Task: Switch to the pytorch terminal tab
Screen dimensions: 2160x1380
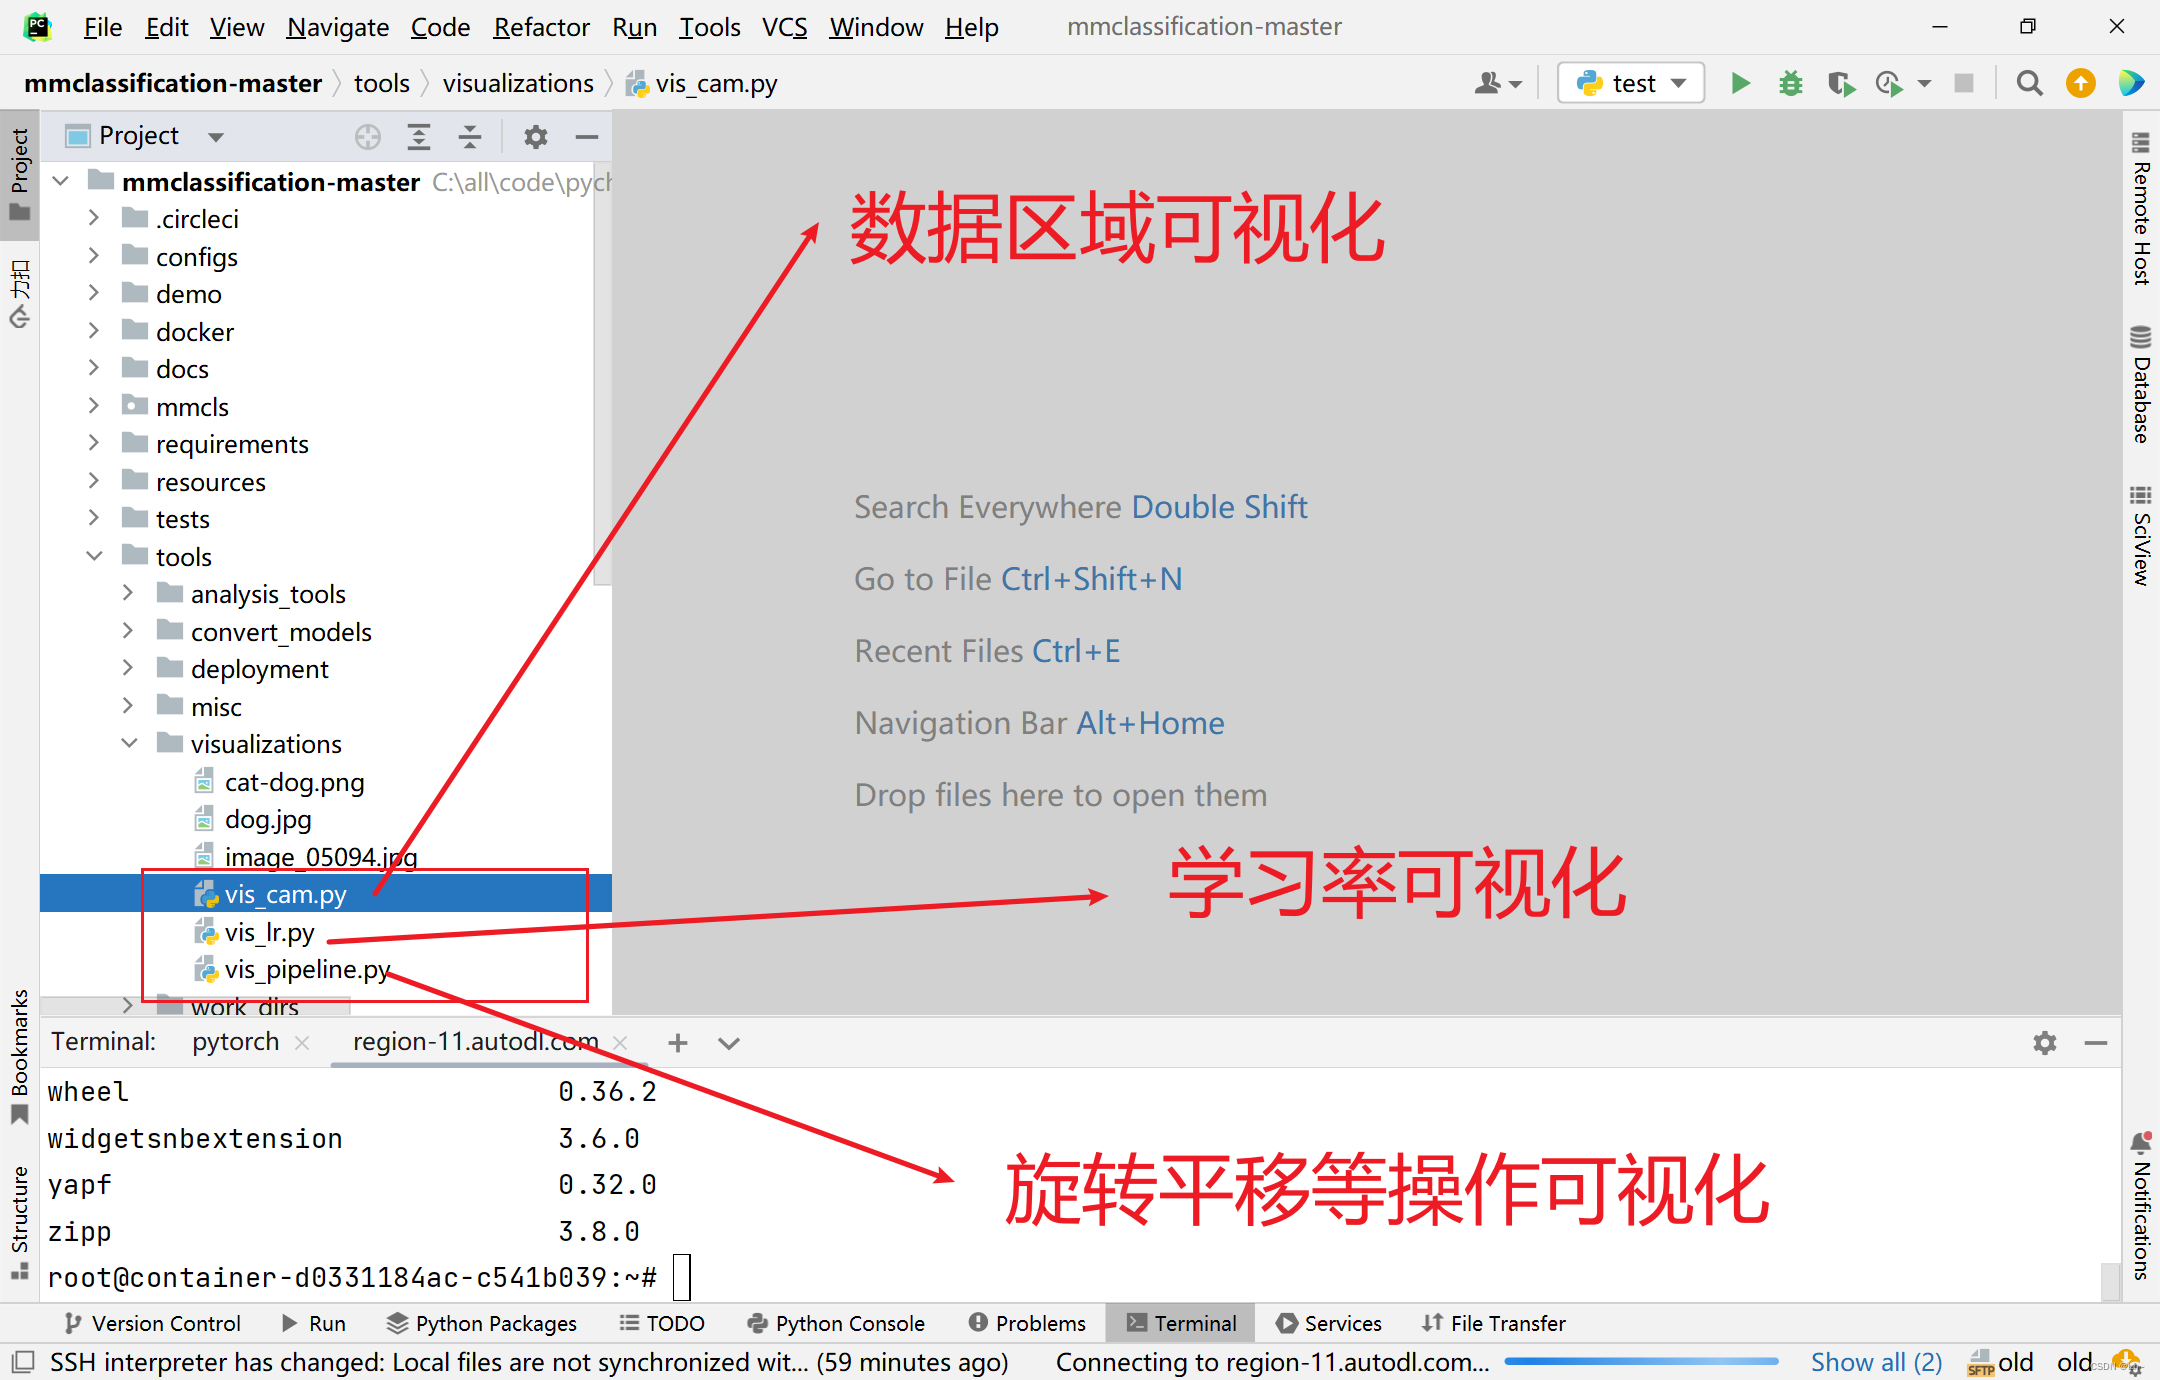Action: tap(236, 1042)
